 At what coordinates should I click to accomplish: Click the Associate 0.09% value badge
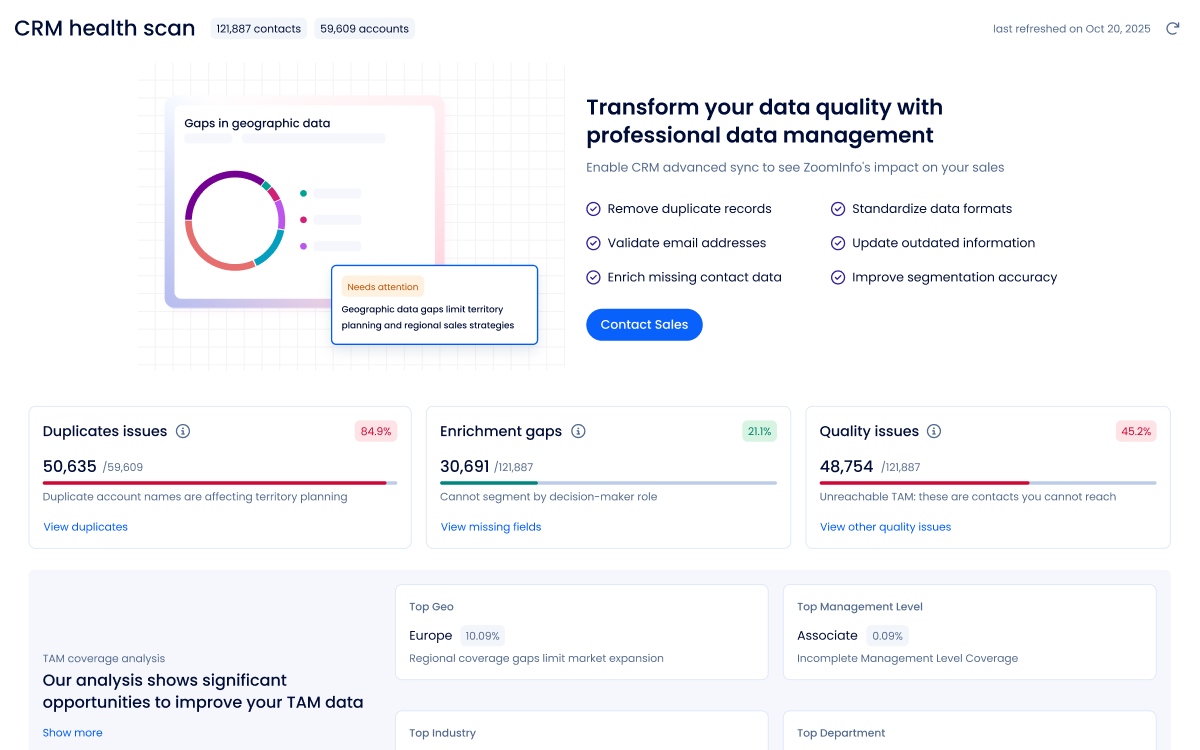point(887,635)
